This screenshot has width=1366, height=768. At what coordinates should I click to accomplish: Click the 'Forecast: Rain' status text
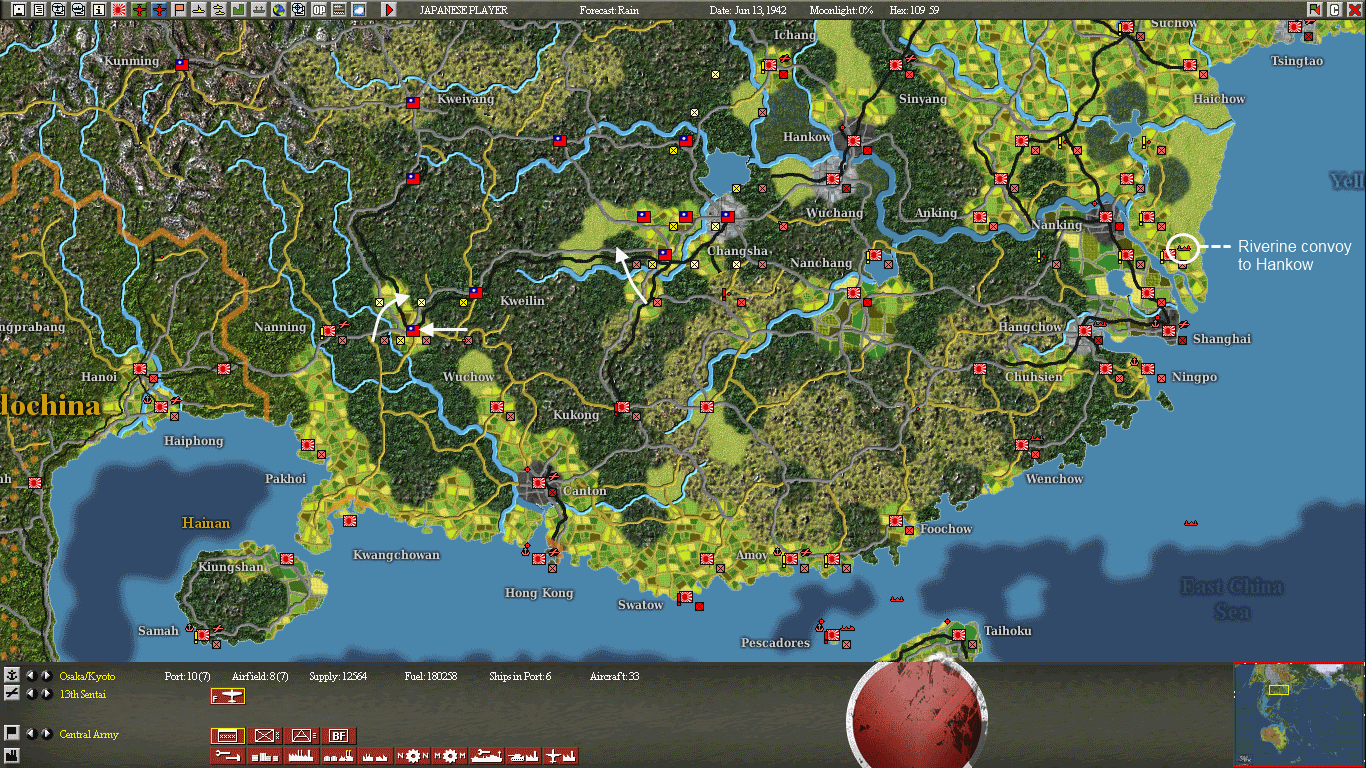coord(609,10)
